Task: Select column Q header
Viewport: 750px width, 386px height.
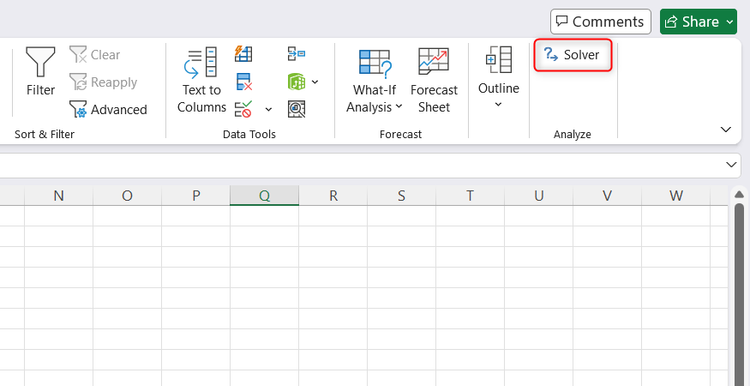Action: [x=264, y=196]
